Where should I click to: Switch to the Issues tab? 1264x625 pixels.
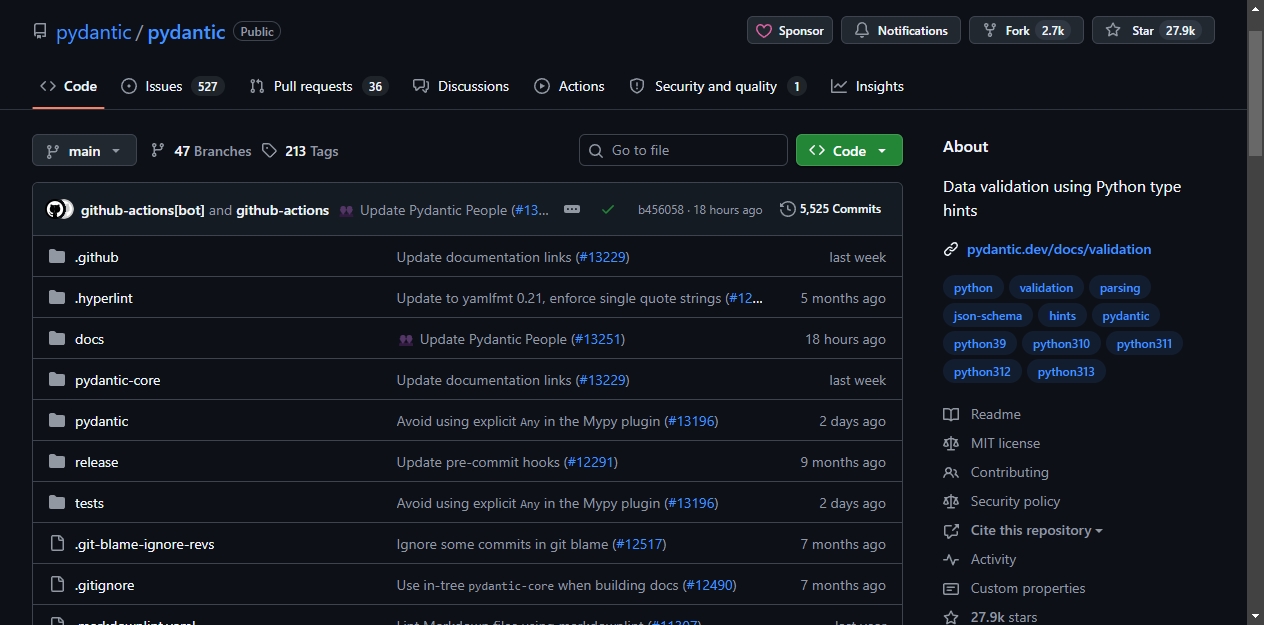click(x=171, y=86)
